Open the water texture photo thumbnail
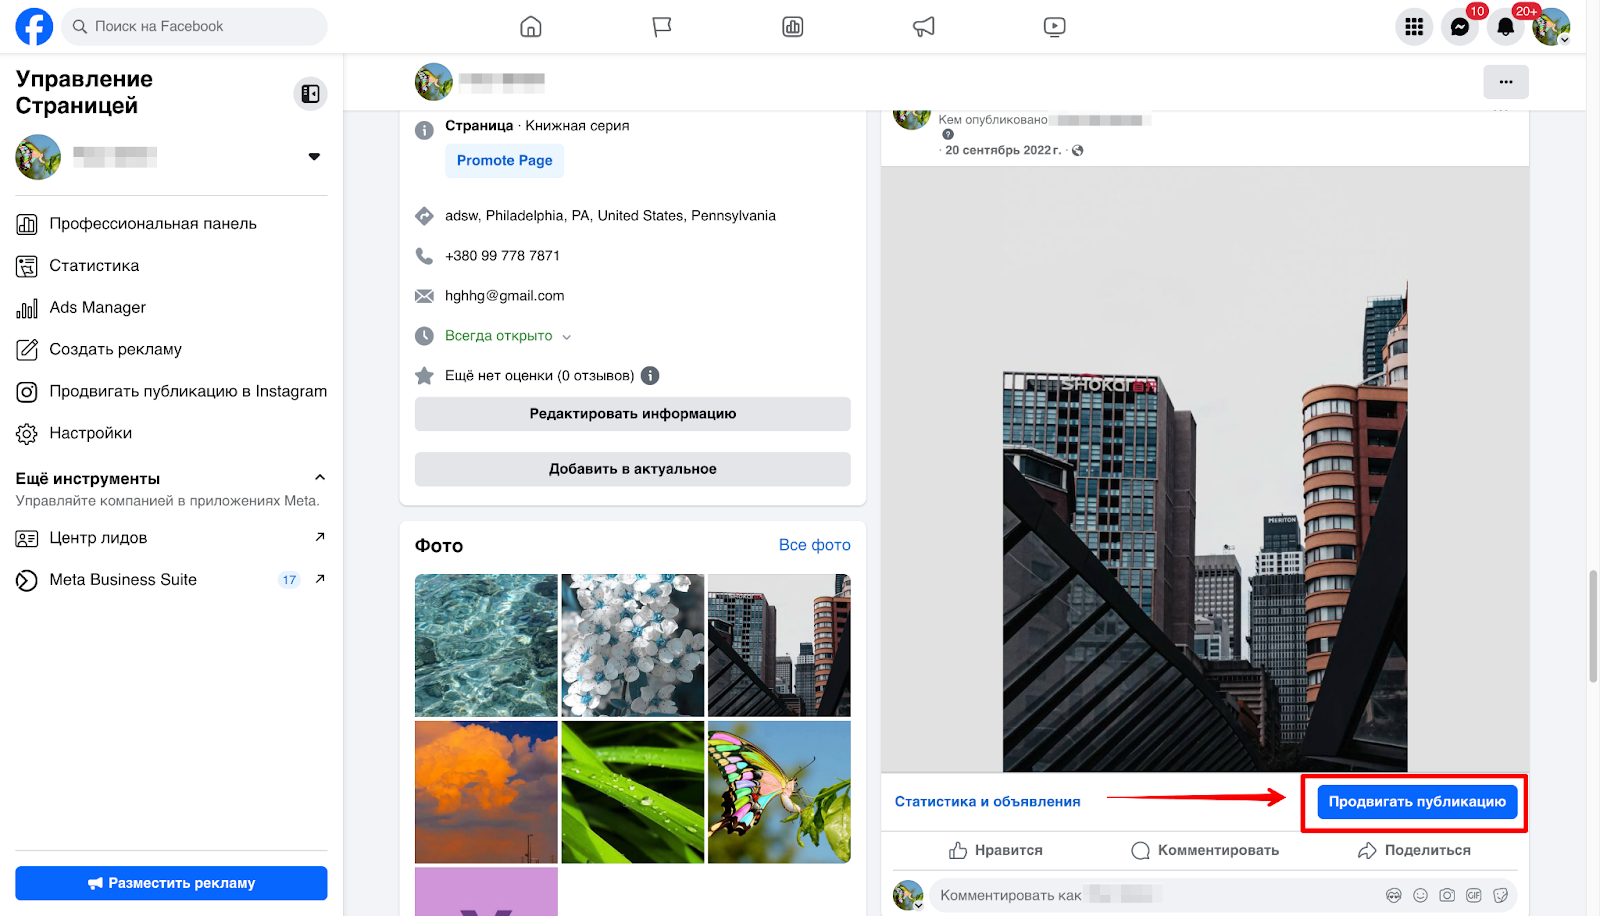 point(486,645)
